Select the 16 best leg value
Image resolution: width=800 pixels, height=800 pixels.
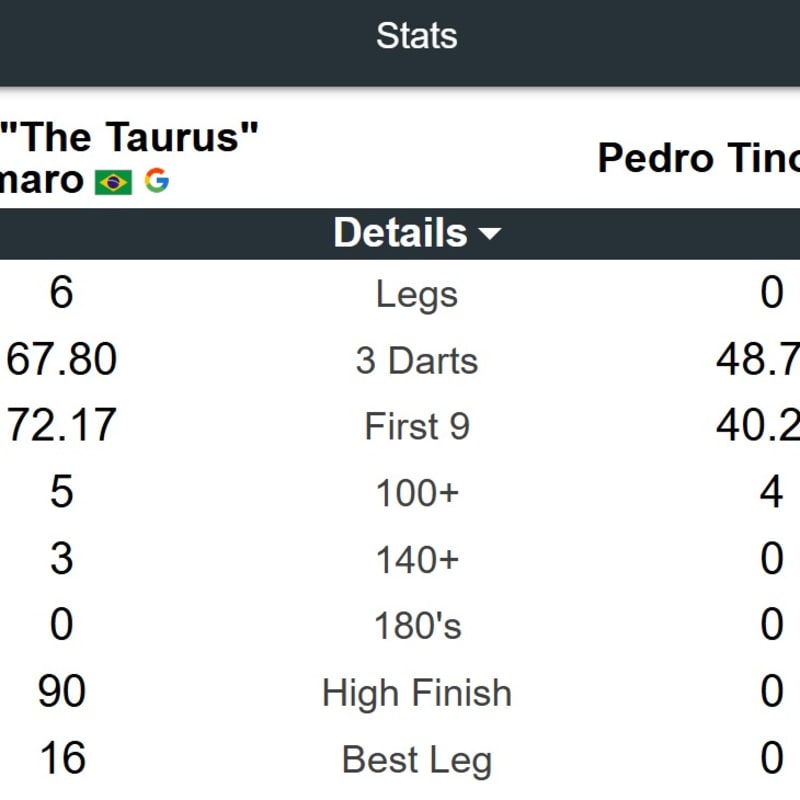coord(62,758)
